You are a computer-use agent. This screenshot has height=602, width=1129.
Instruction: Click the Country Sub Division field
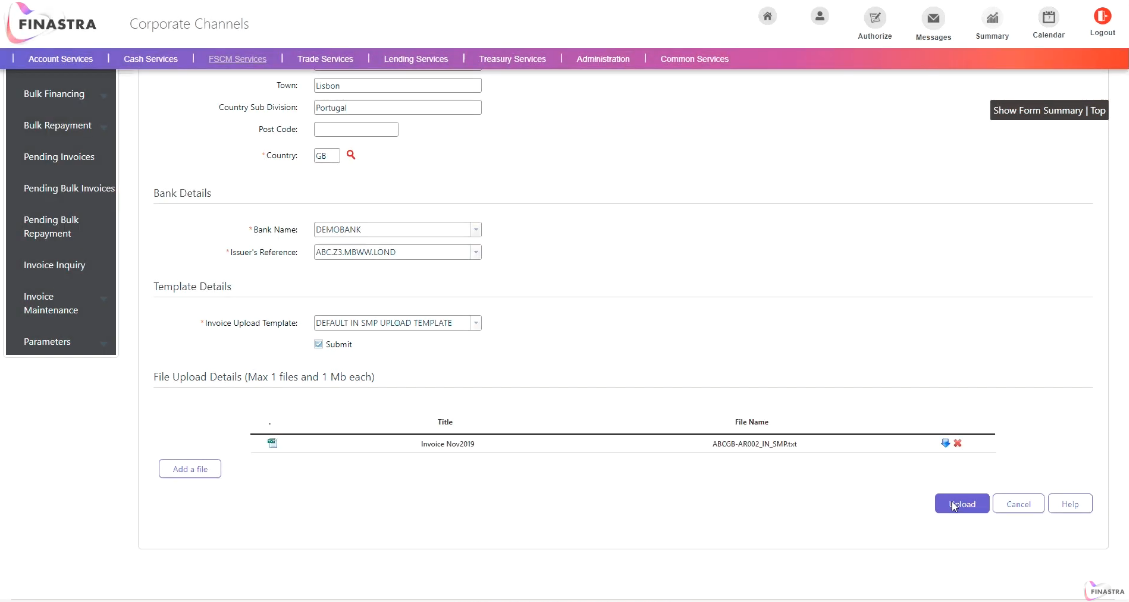(x=397, y=107)
